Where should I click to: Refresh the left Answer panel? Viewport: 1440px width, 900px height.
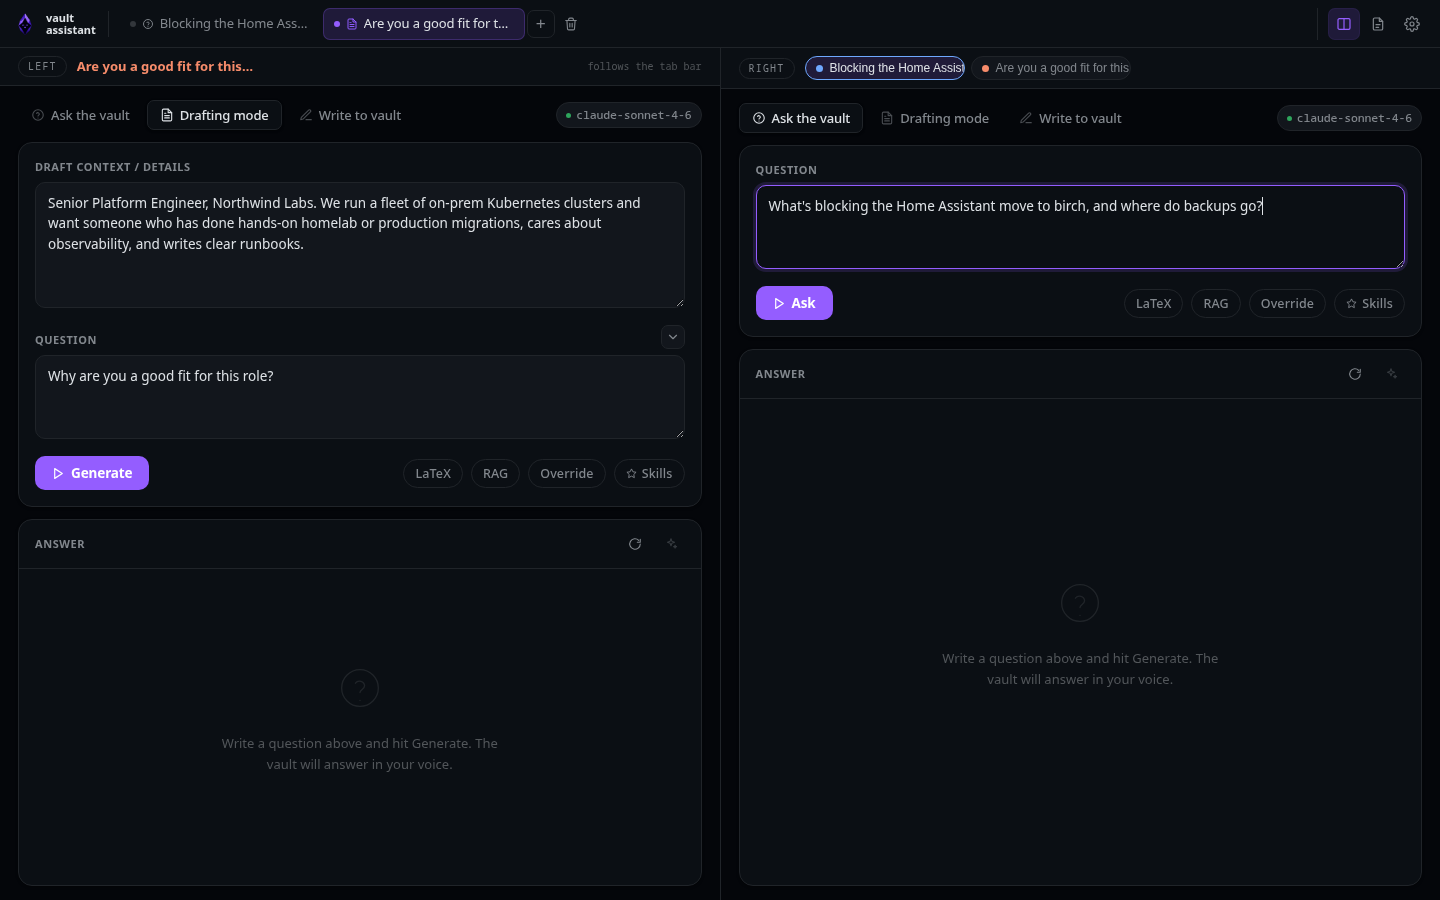tap(635, 544)
